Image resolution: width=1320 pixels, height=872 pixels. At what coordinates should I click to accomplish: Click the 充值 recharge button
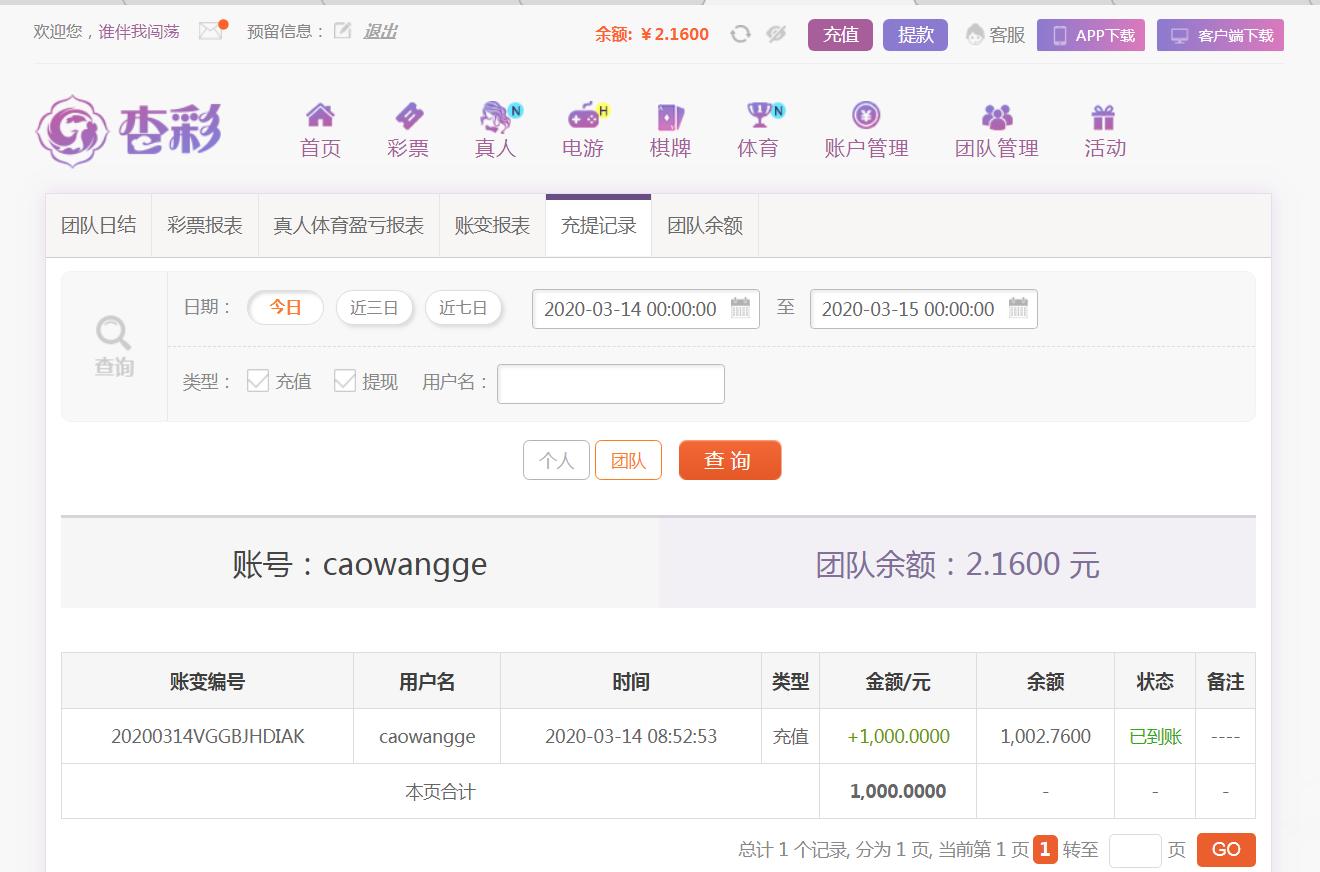tap(840, 35)
